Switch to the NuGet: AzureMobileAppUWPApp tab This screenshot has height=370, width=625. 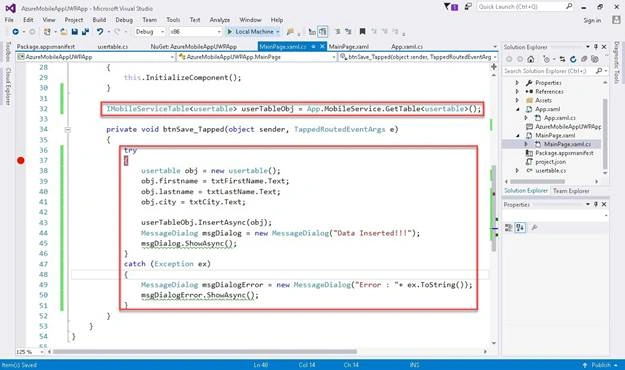click(x=194, y=47)
